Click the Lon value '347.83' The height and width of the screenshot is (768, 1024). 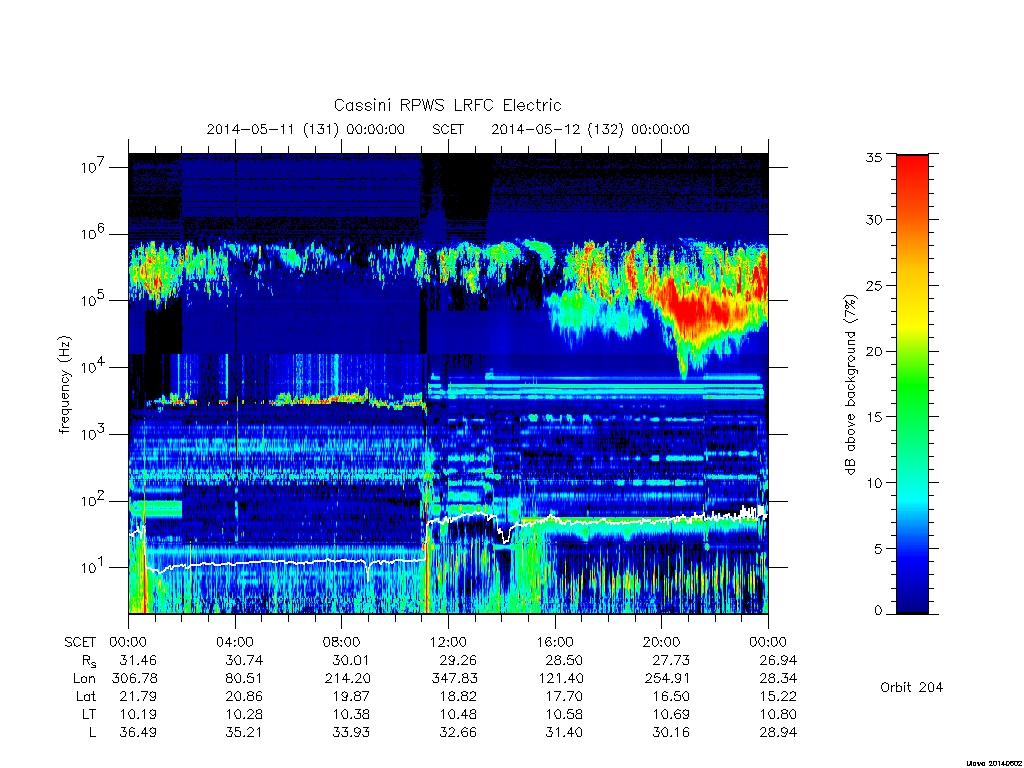[x=455, y=679]
